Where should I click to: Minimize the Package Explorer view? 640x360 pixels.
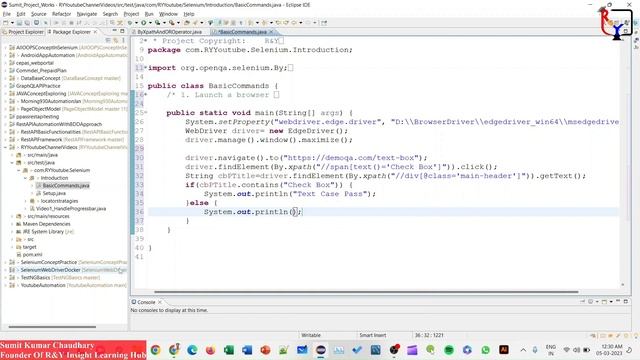coord(114,31)
